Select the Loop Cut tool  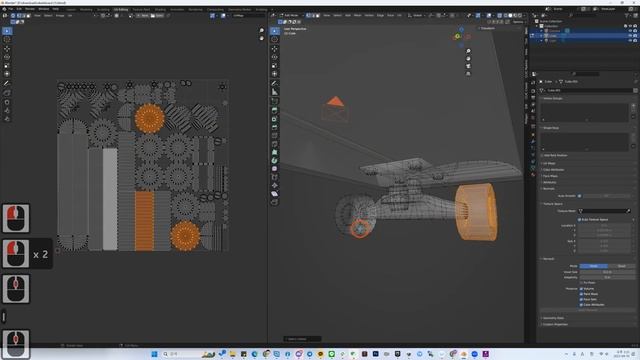275,136
